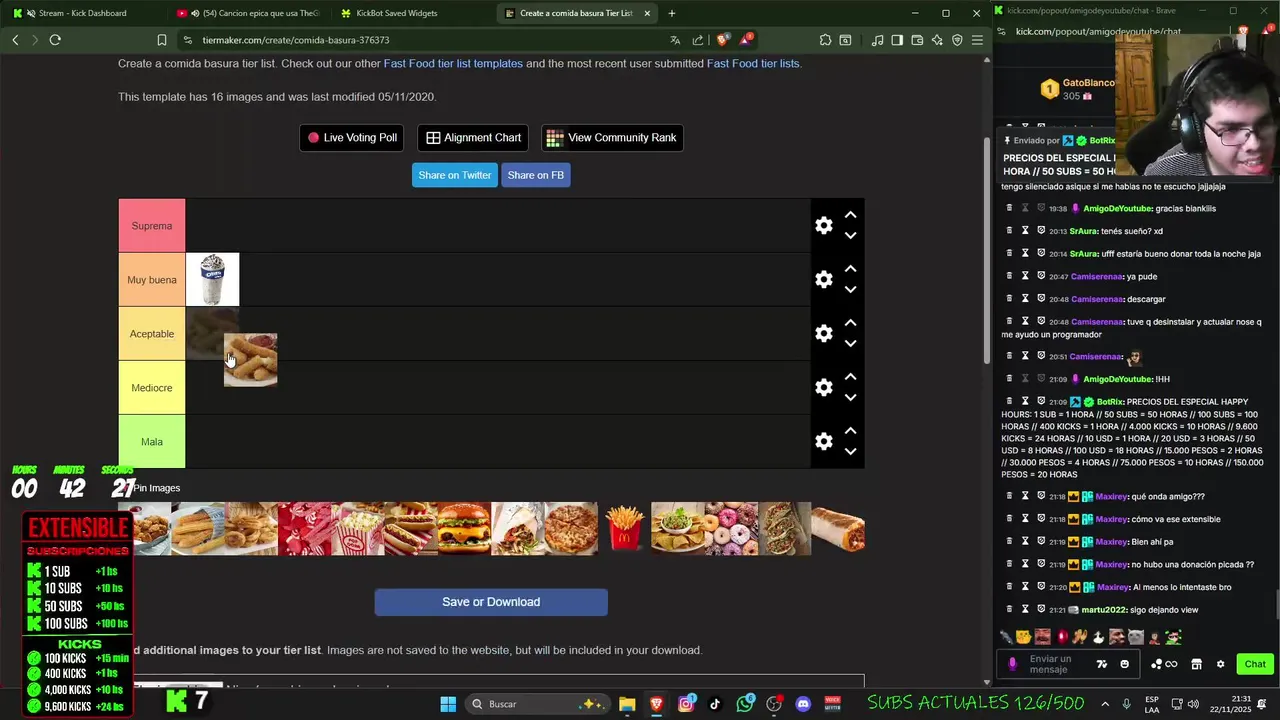Switch to YouTube Cancion epica tab
1280x720 pixels.
pos(247,13)
